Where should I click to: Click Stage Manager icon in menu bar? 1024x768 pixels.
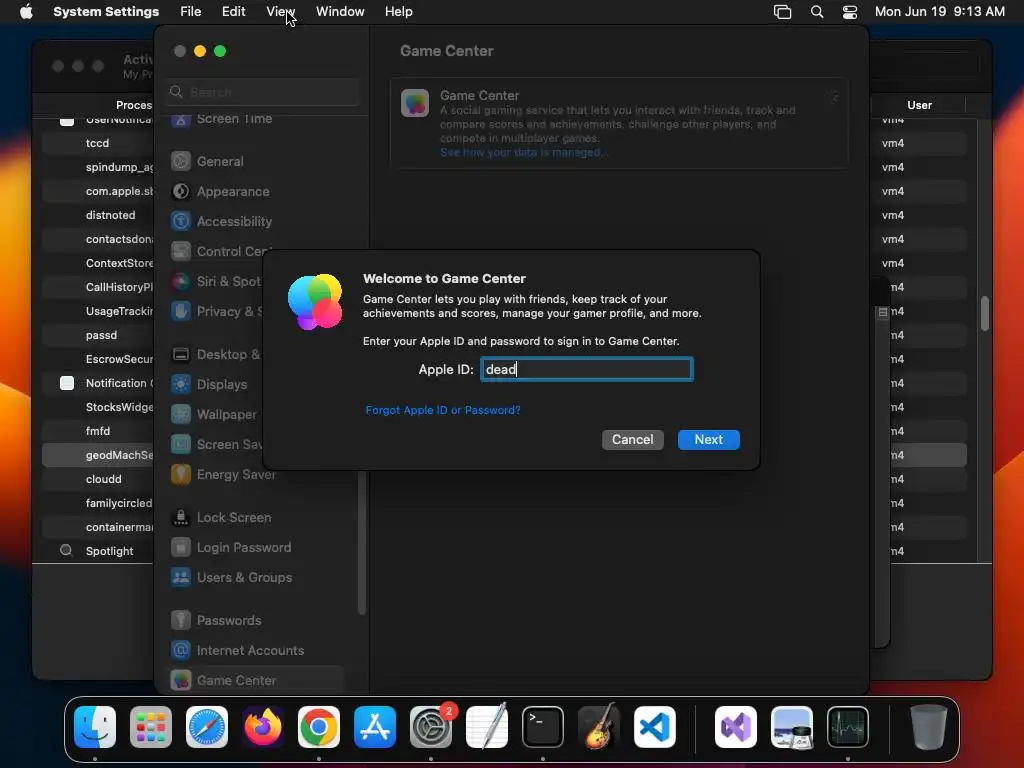point(782,12)
